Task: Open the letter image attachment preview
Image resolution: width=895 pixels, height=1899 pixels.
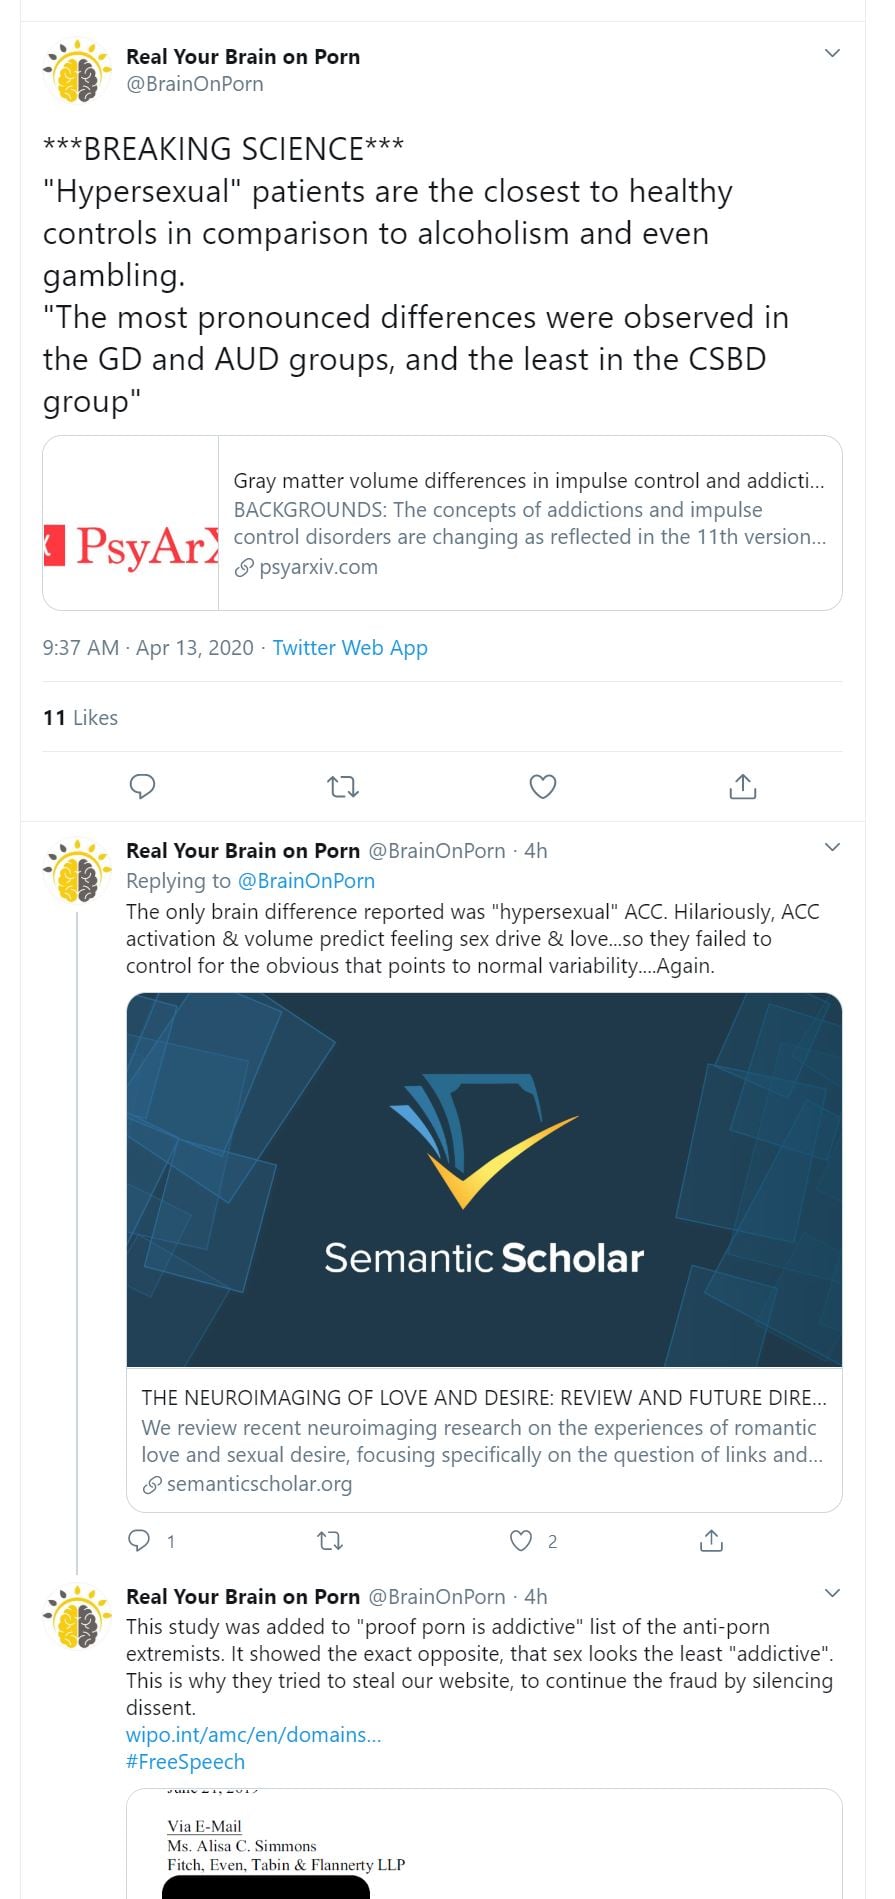Action: tap(484, 1845)
